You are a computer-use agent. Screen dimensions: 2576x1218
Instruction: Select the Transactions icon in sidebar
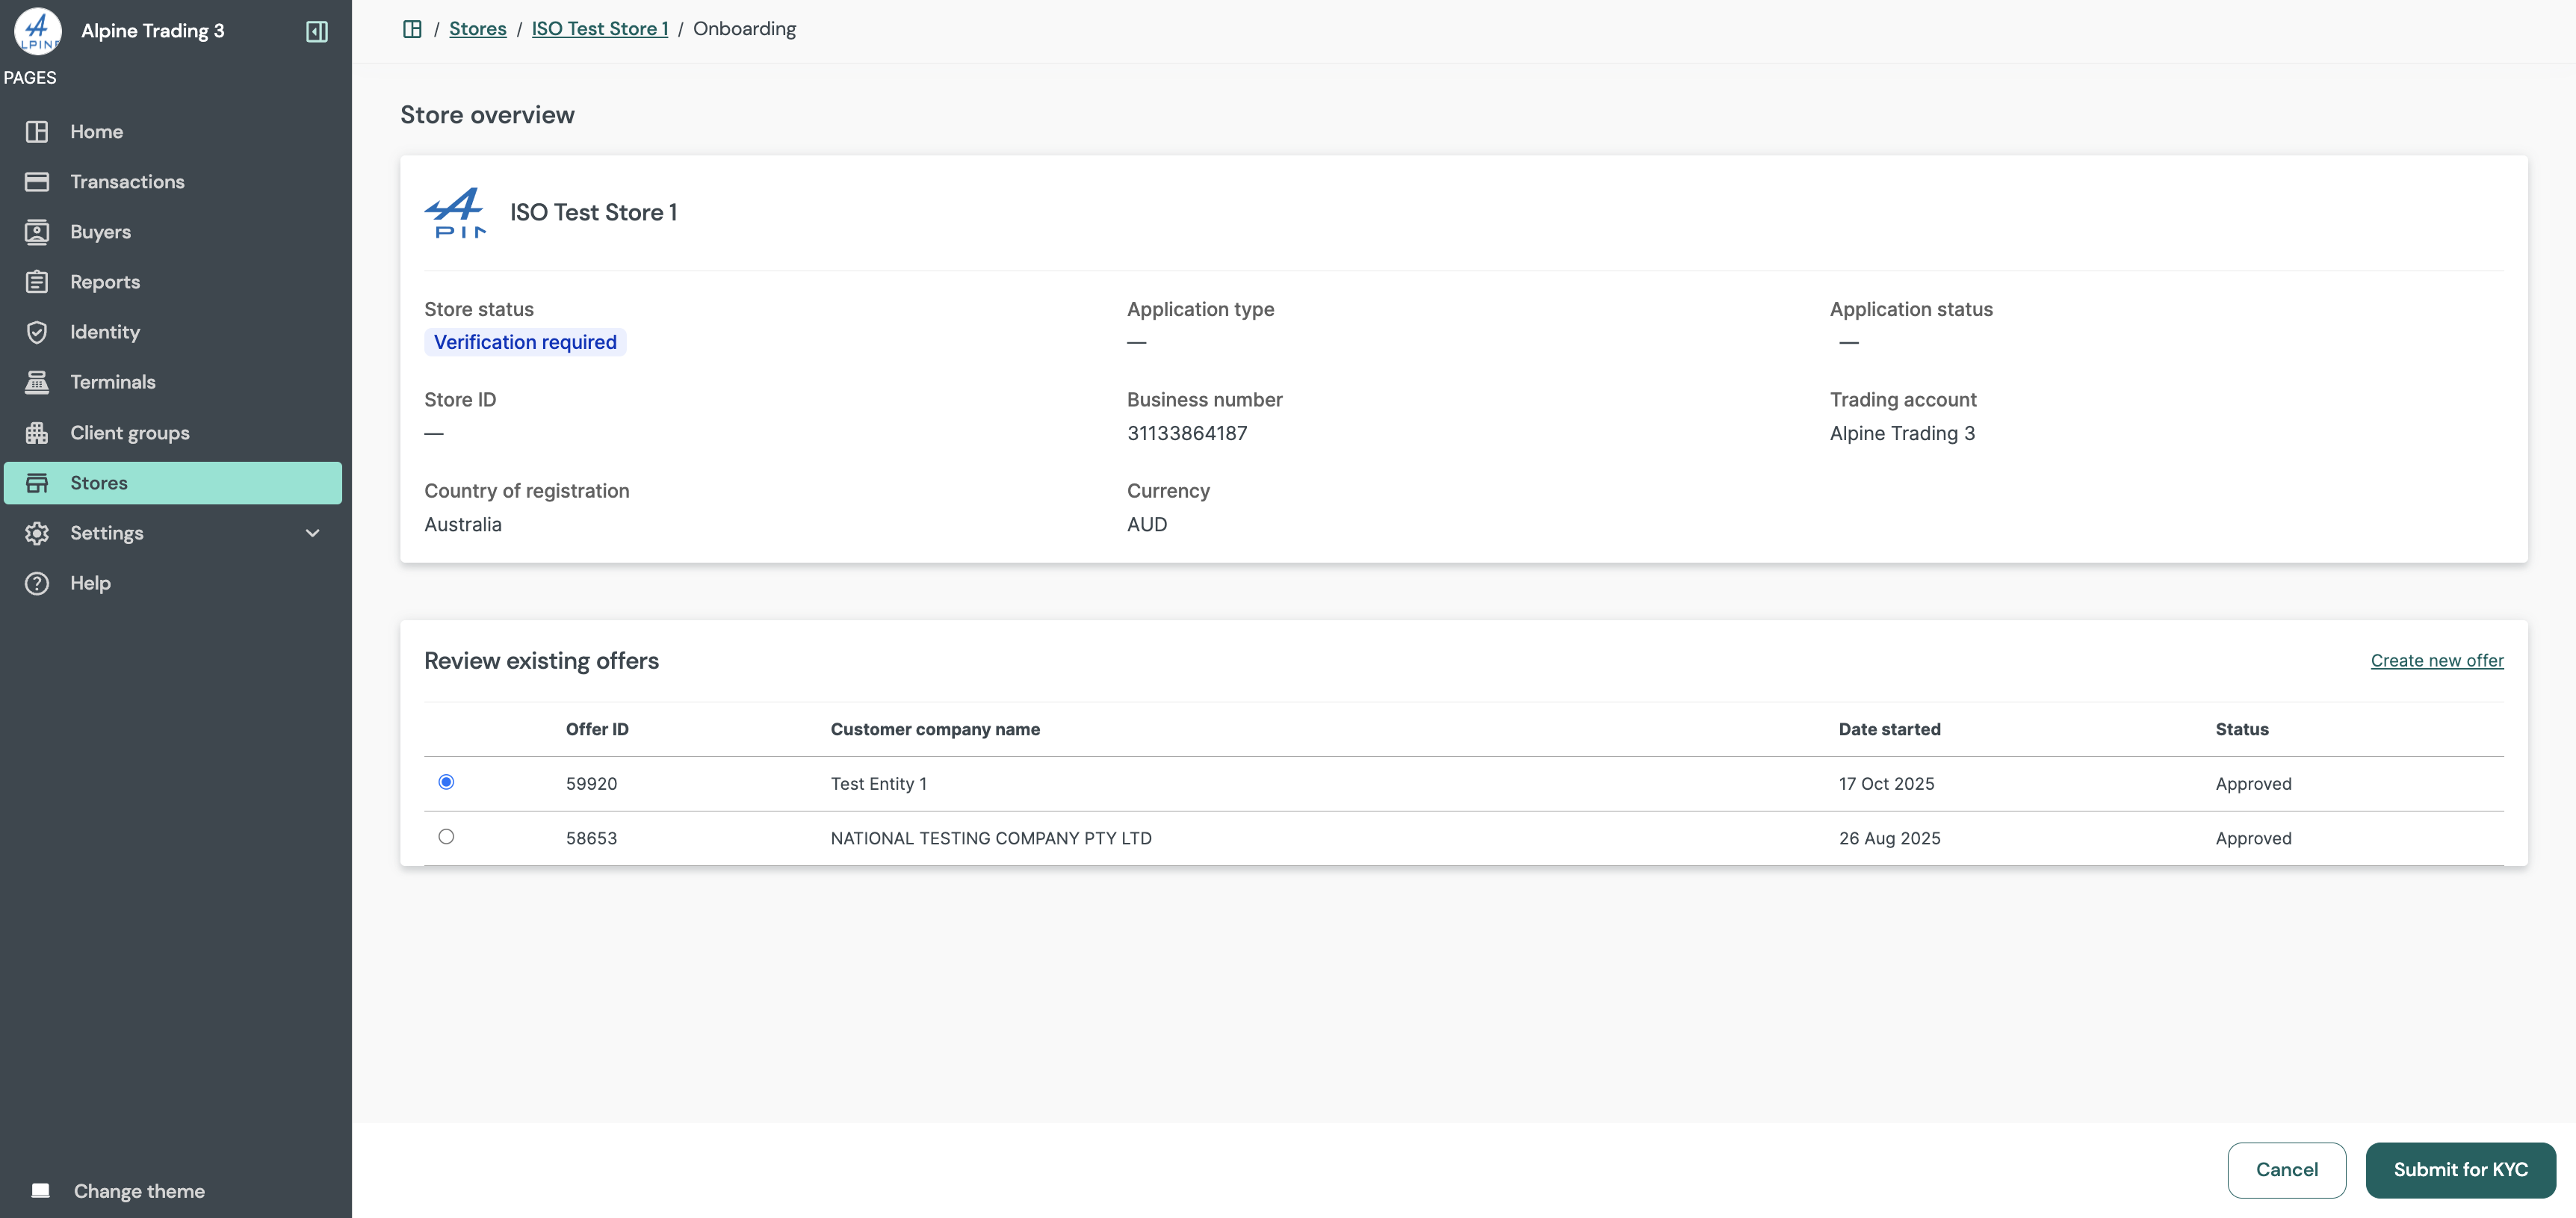point(37,181)
